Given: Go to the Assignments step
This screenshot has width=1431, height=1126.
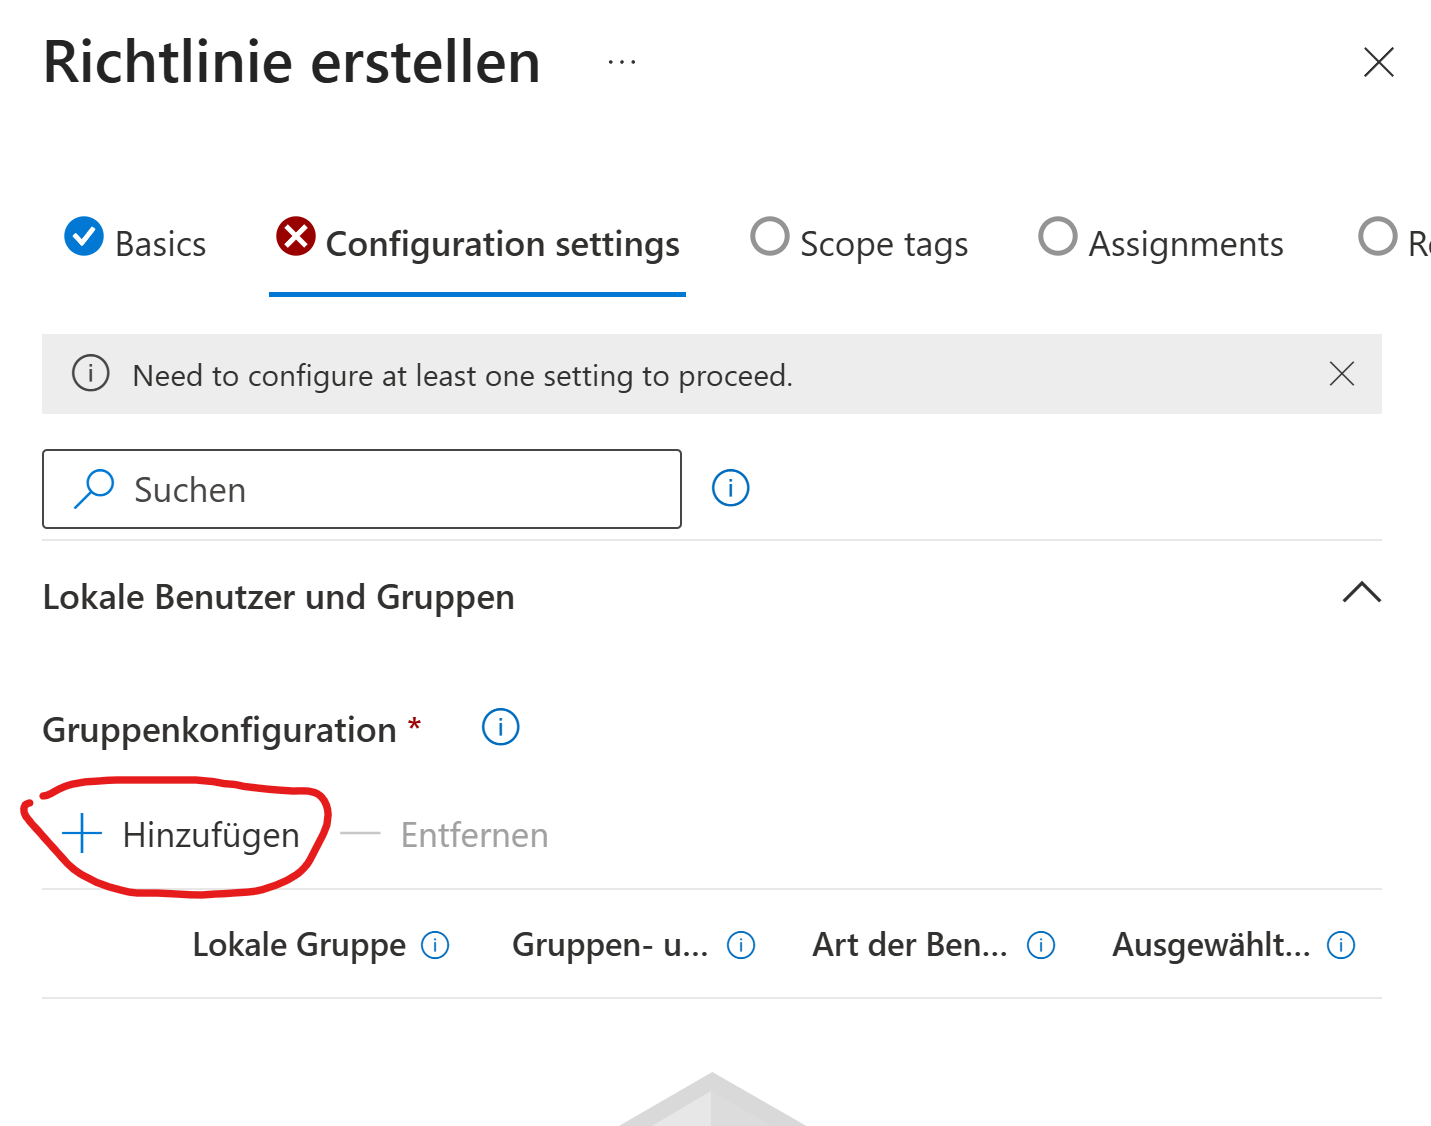Looking at the screenshot, I should (x=1161, y=243).
